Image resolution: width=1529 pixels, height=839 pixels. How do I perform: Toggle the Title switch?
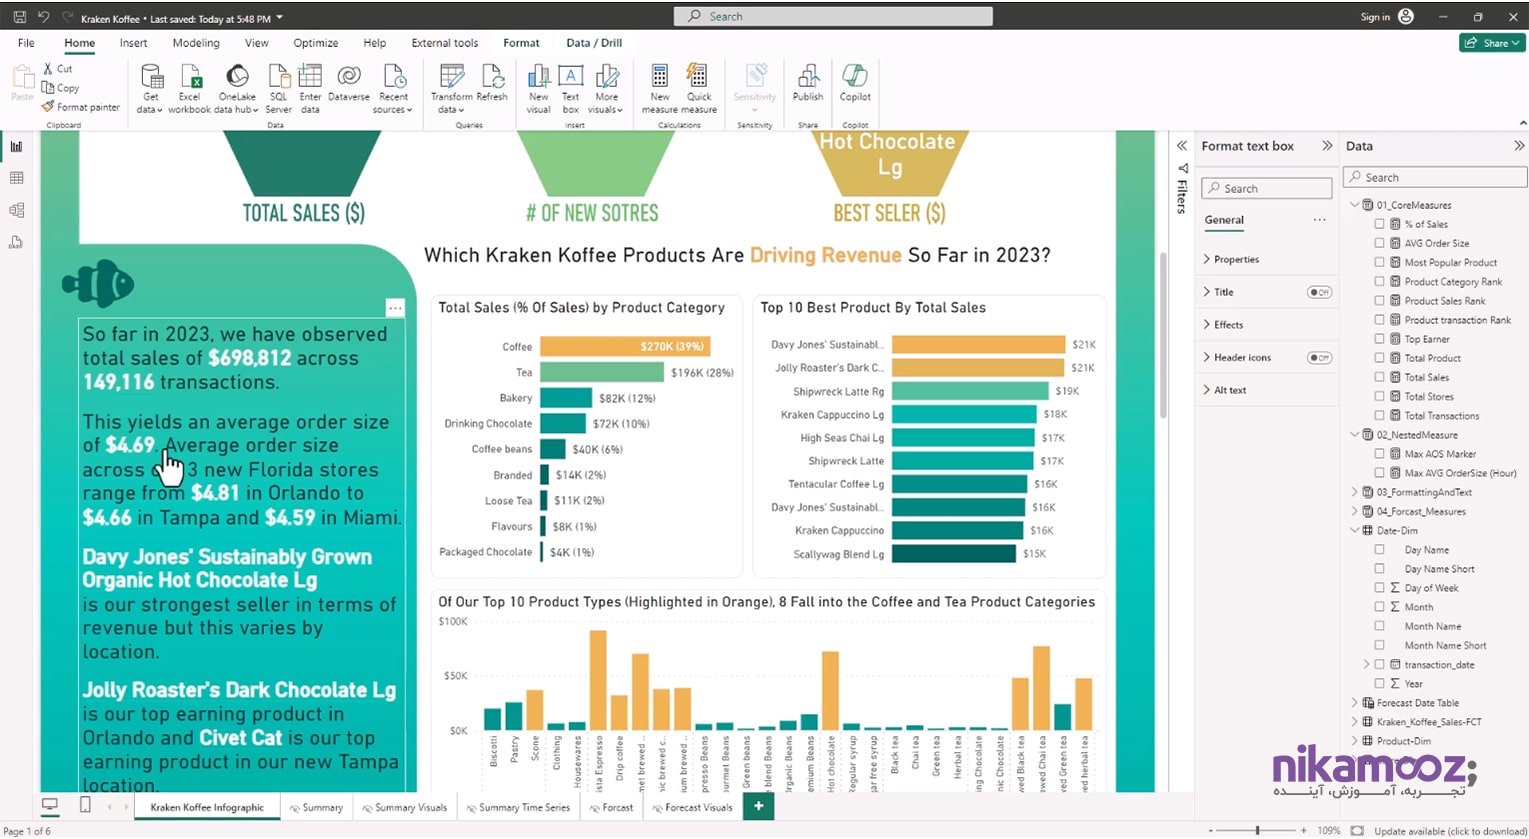1319,292
